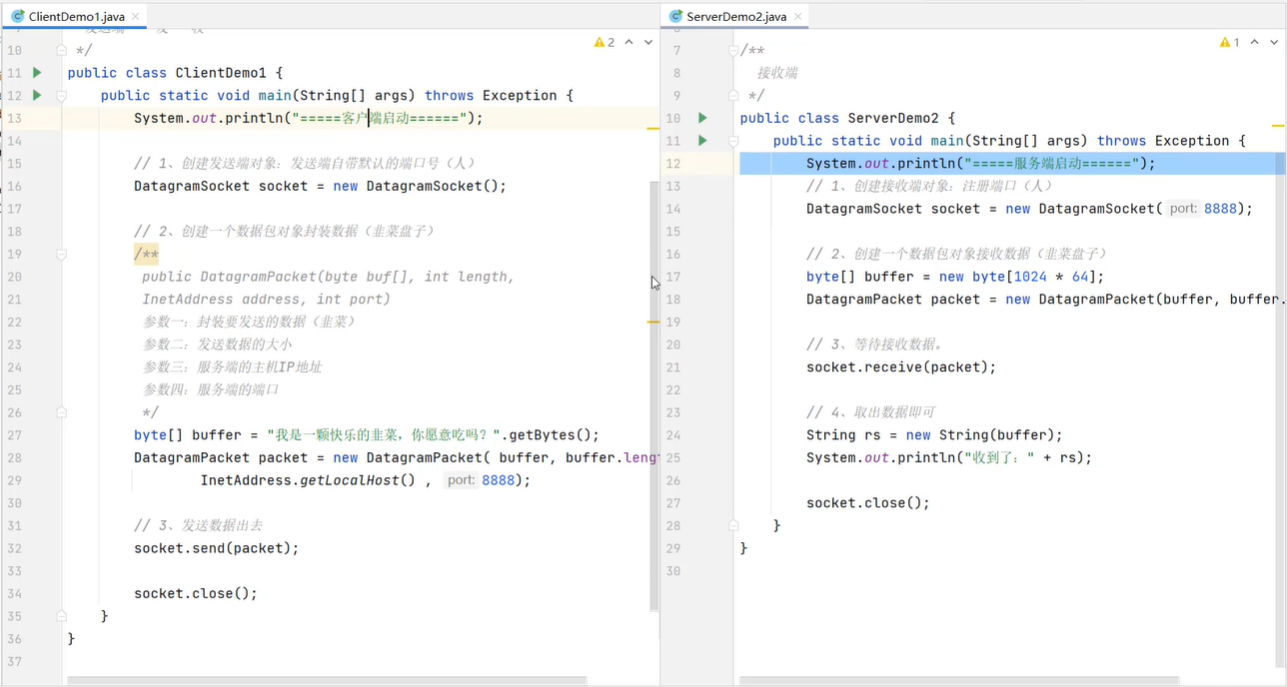Go to previous highlighted problem in ServerDemo2
The width and height of the screenshot is (1287, 687).
(1254, 43)
